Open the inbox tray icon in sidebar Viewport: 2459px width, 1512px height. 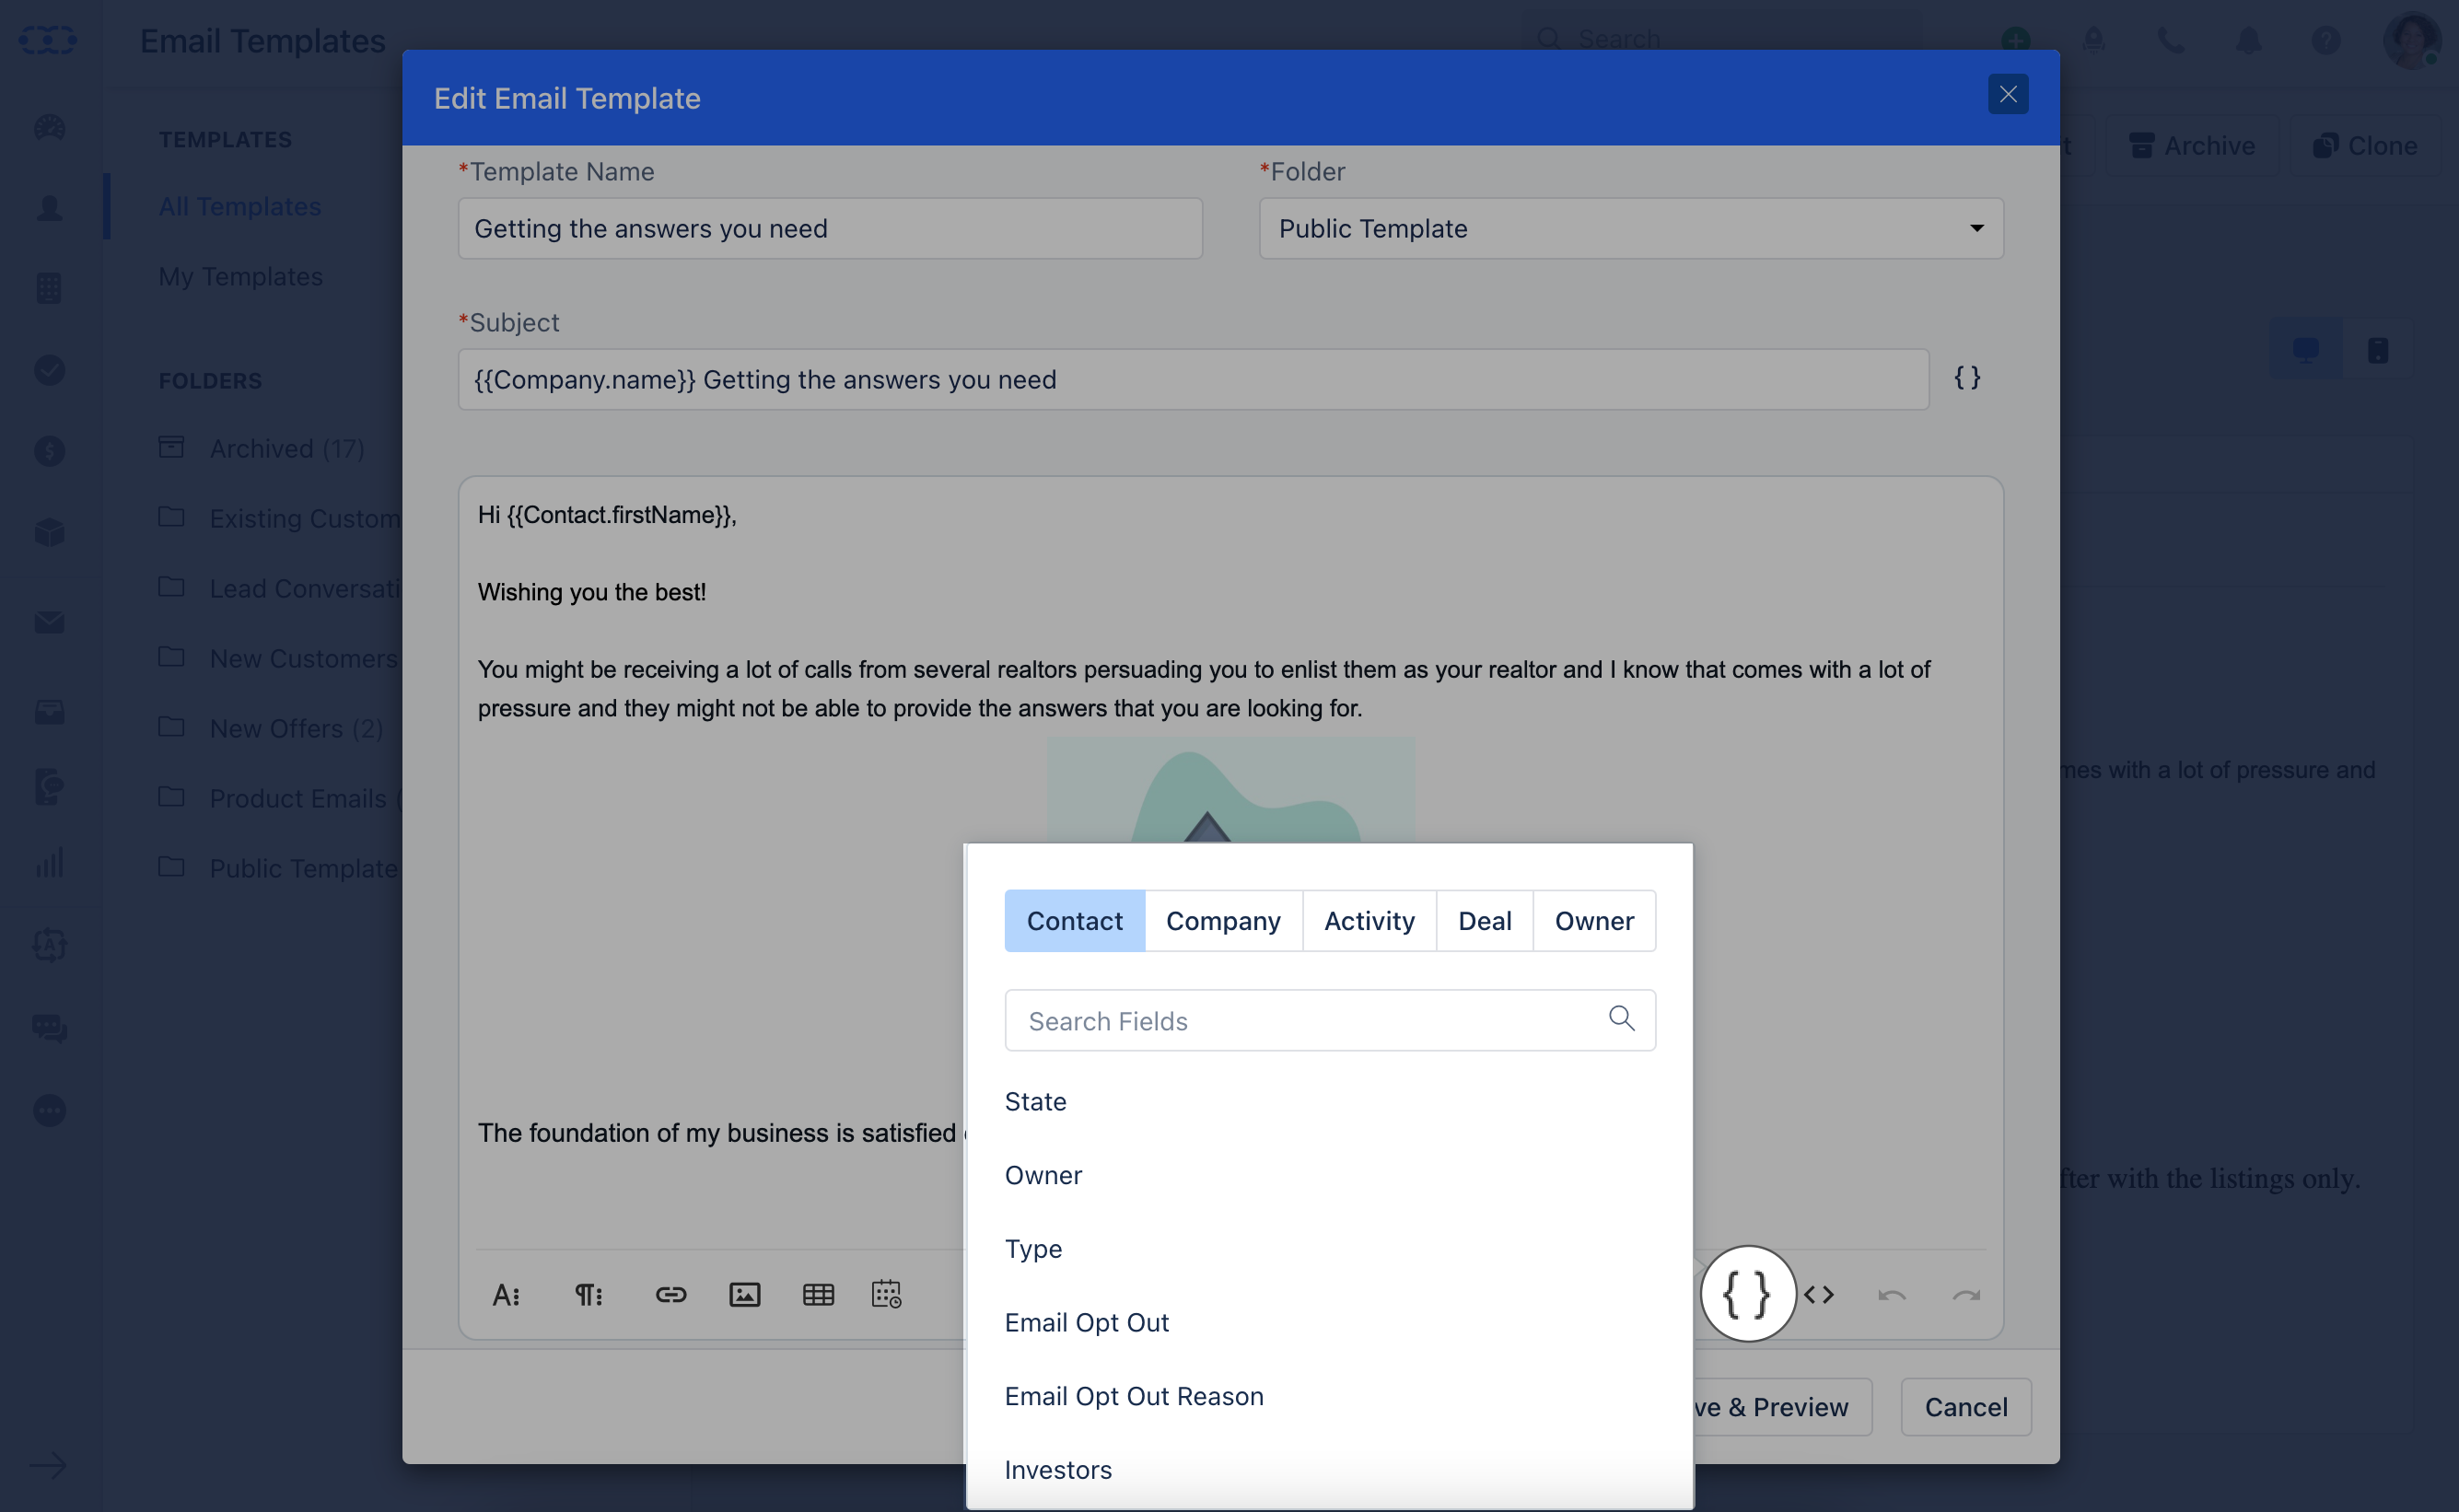point(49,711)
